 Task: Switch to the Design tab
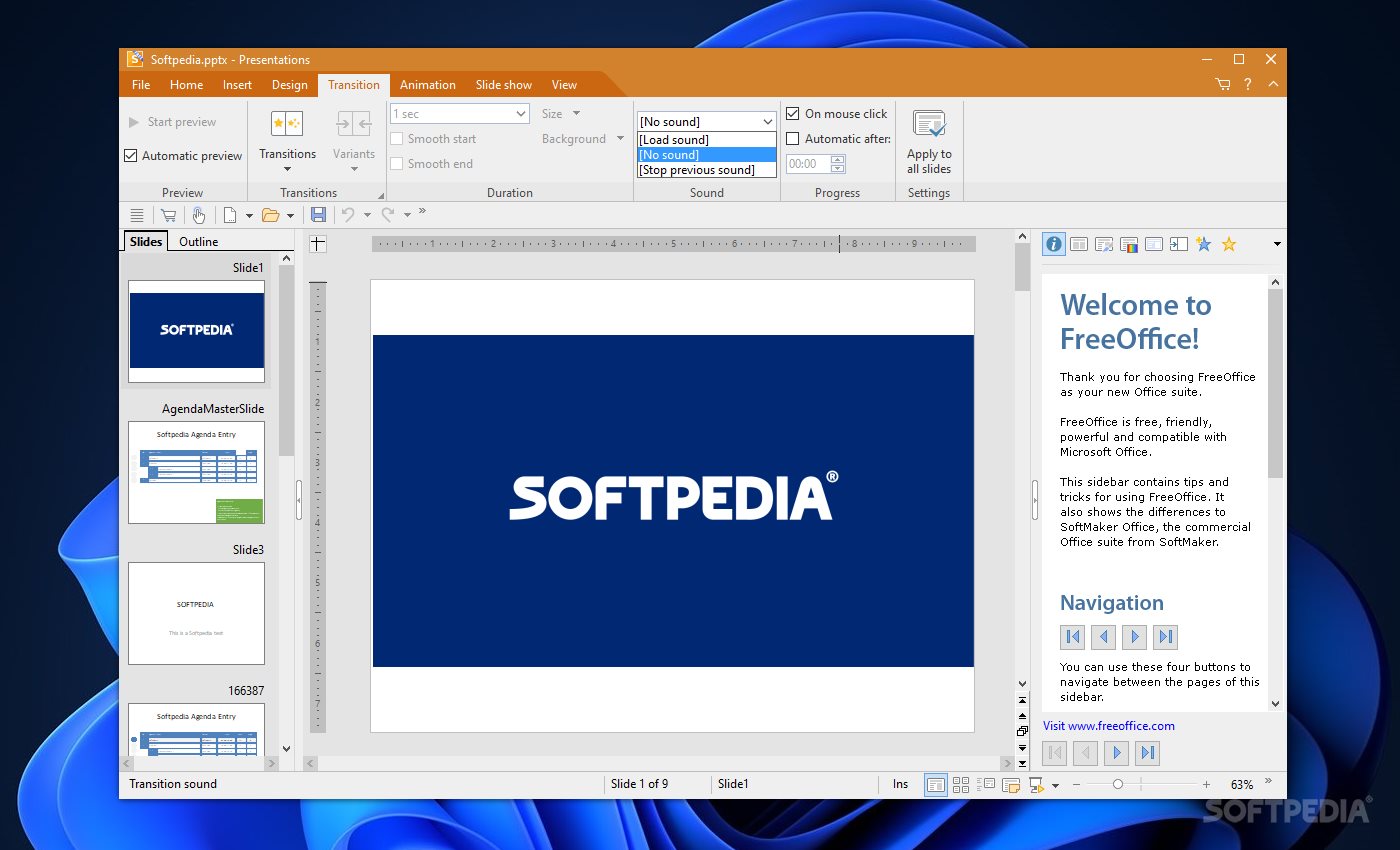coord(290,85)
